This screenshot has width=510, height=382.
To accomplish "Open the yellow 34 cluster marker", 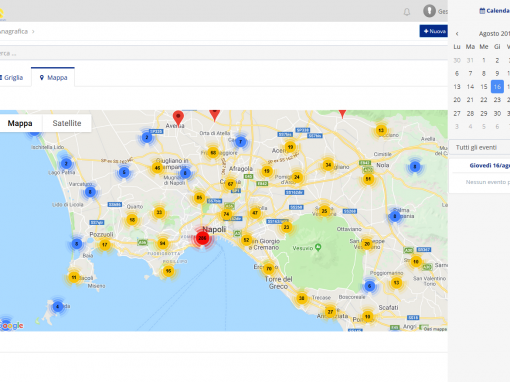I will (328, 164).
